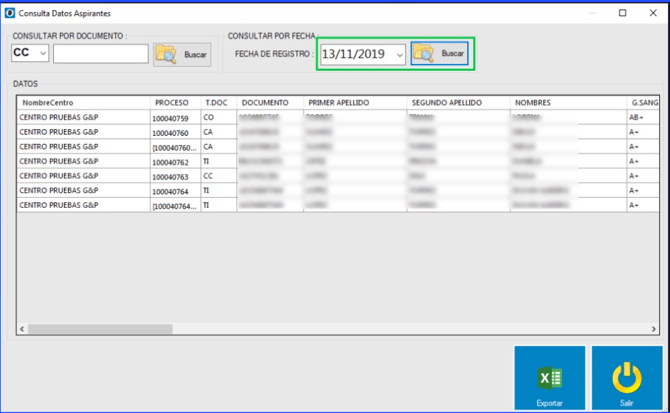Select the CC cell in T.DOC column
The height and width of the screenshot is (413, 670).
click(x=219, y=176)
